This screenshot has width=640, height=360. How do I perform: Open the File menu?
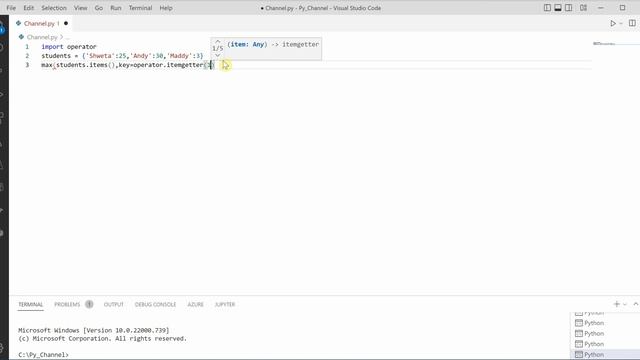click(11, 8)
